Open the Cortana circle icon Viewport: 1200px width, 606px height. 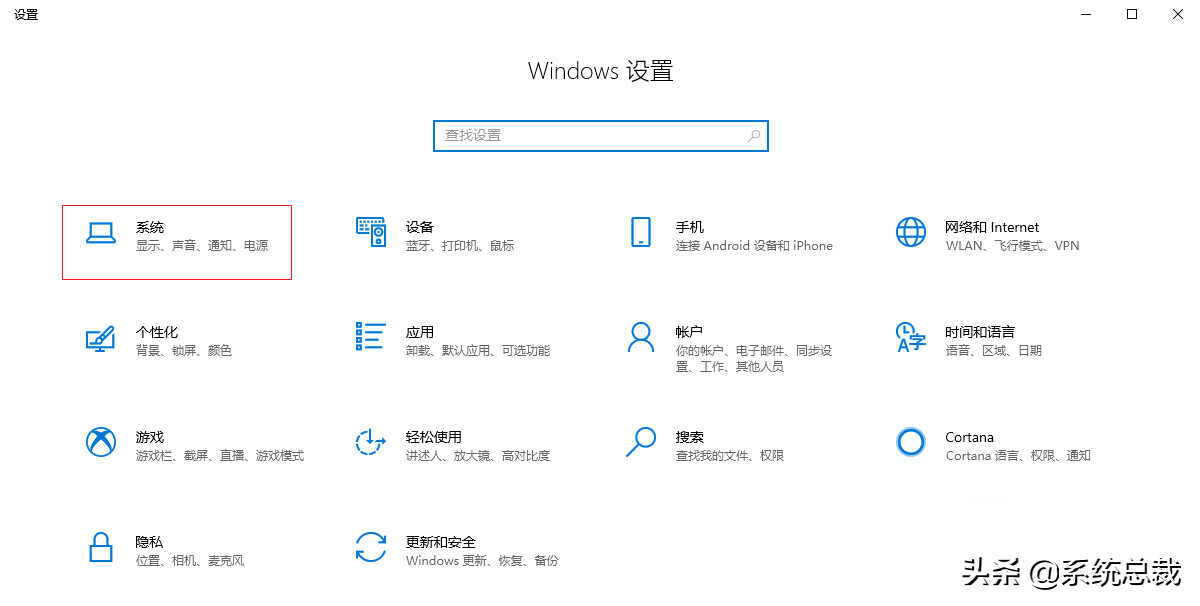point(911,441)
